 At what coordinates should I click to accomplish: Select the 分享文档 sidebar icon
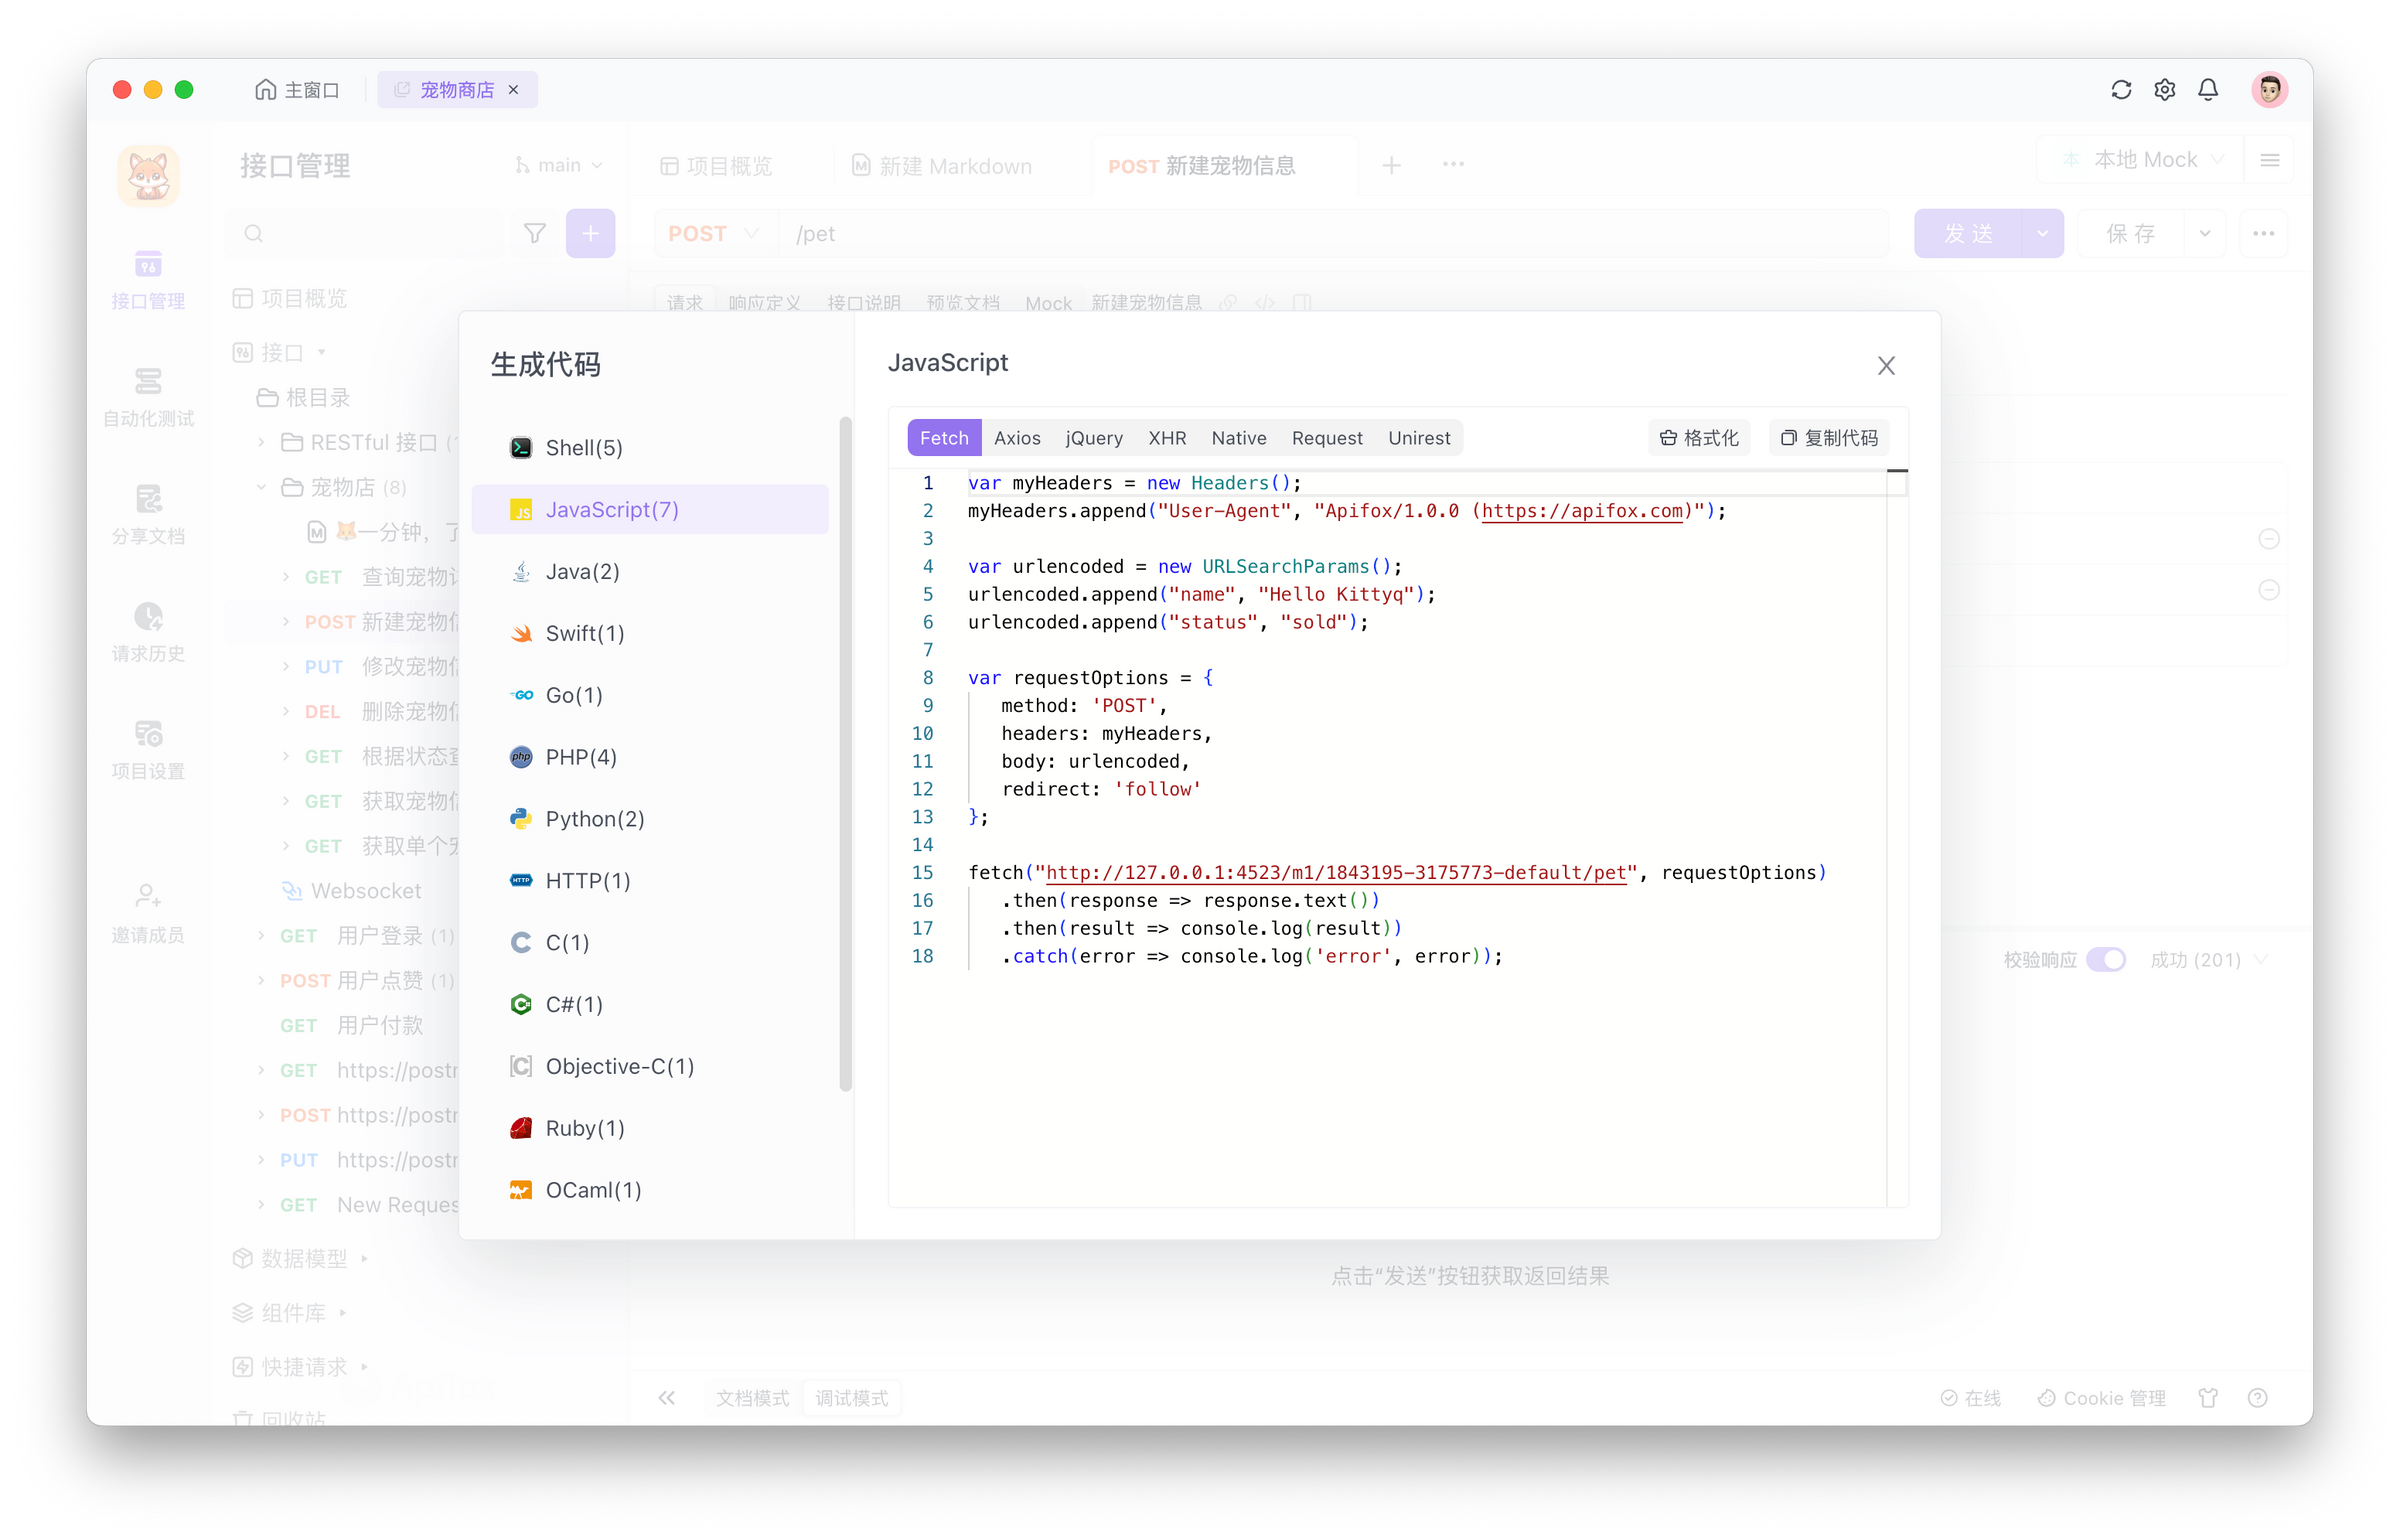pos(147,513)
